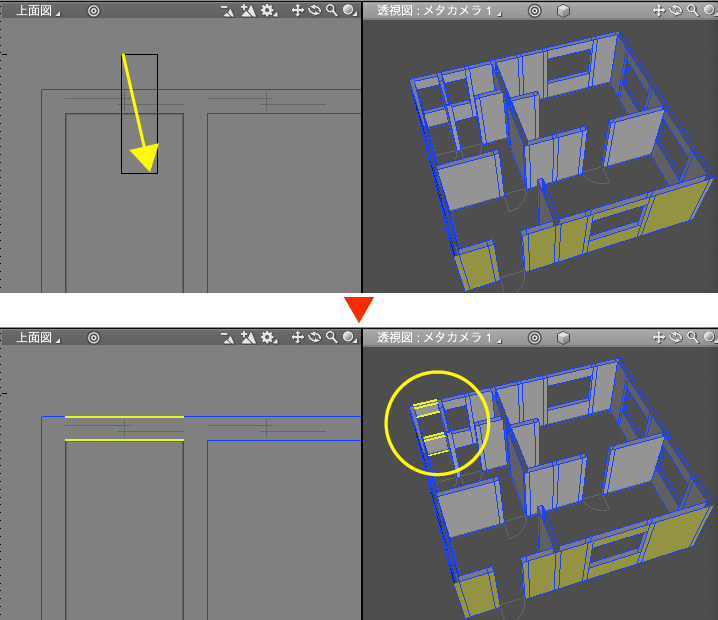Open the 上面図 view dropdown in the upper panel
Image resolution: width=718 pixels, height=620 pixels.
coord(38,11)
